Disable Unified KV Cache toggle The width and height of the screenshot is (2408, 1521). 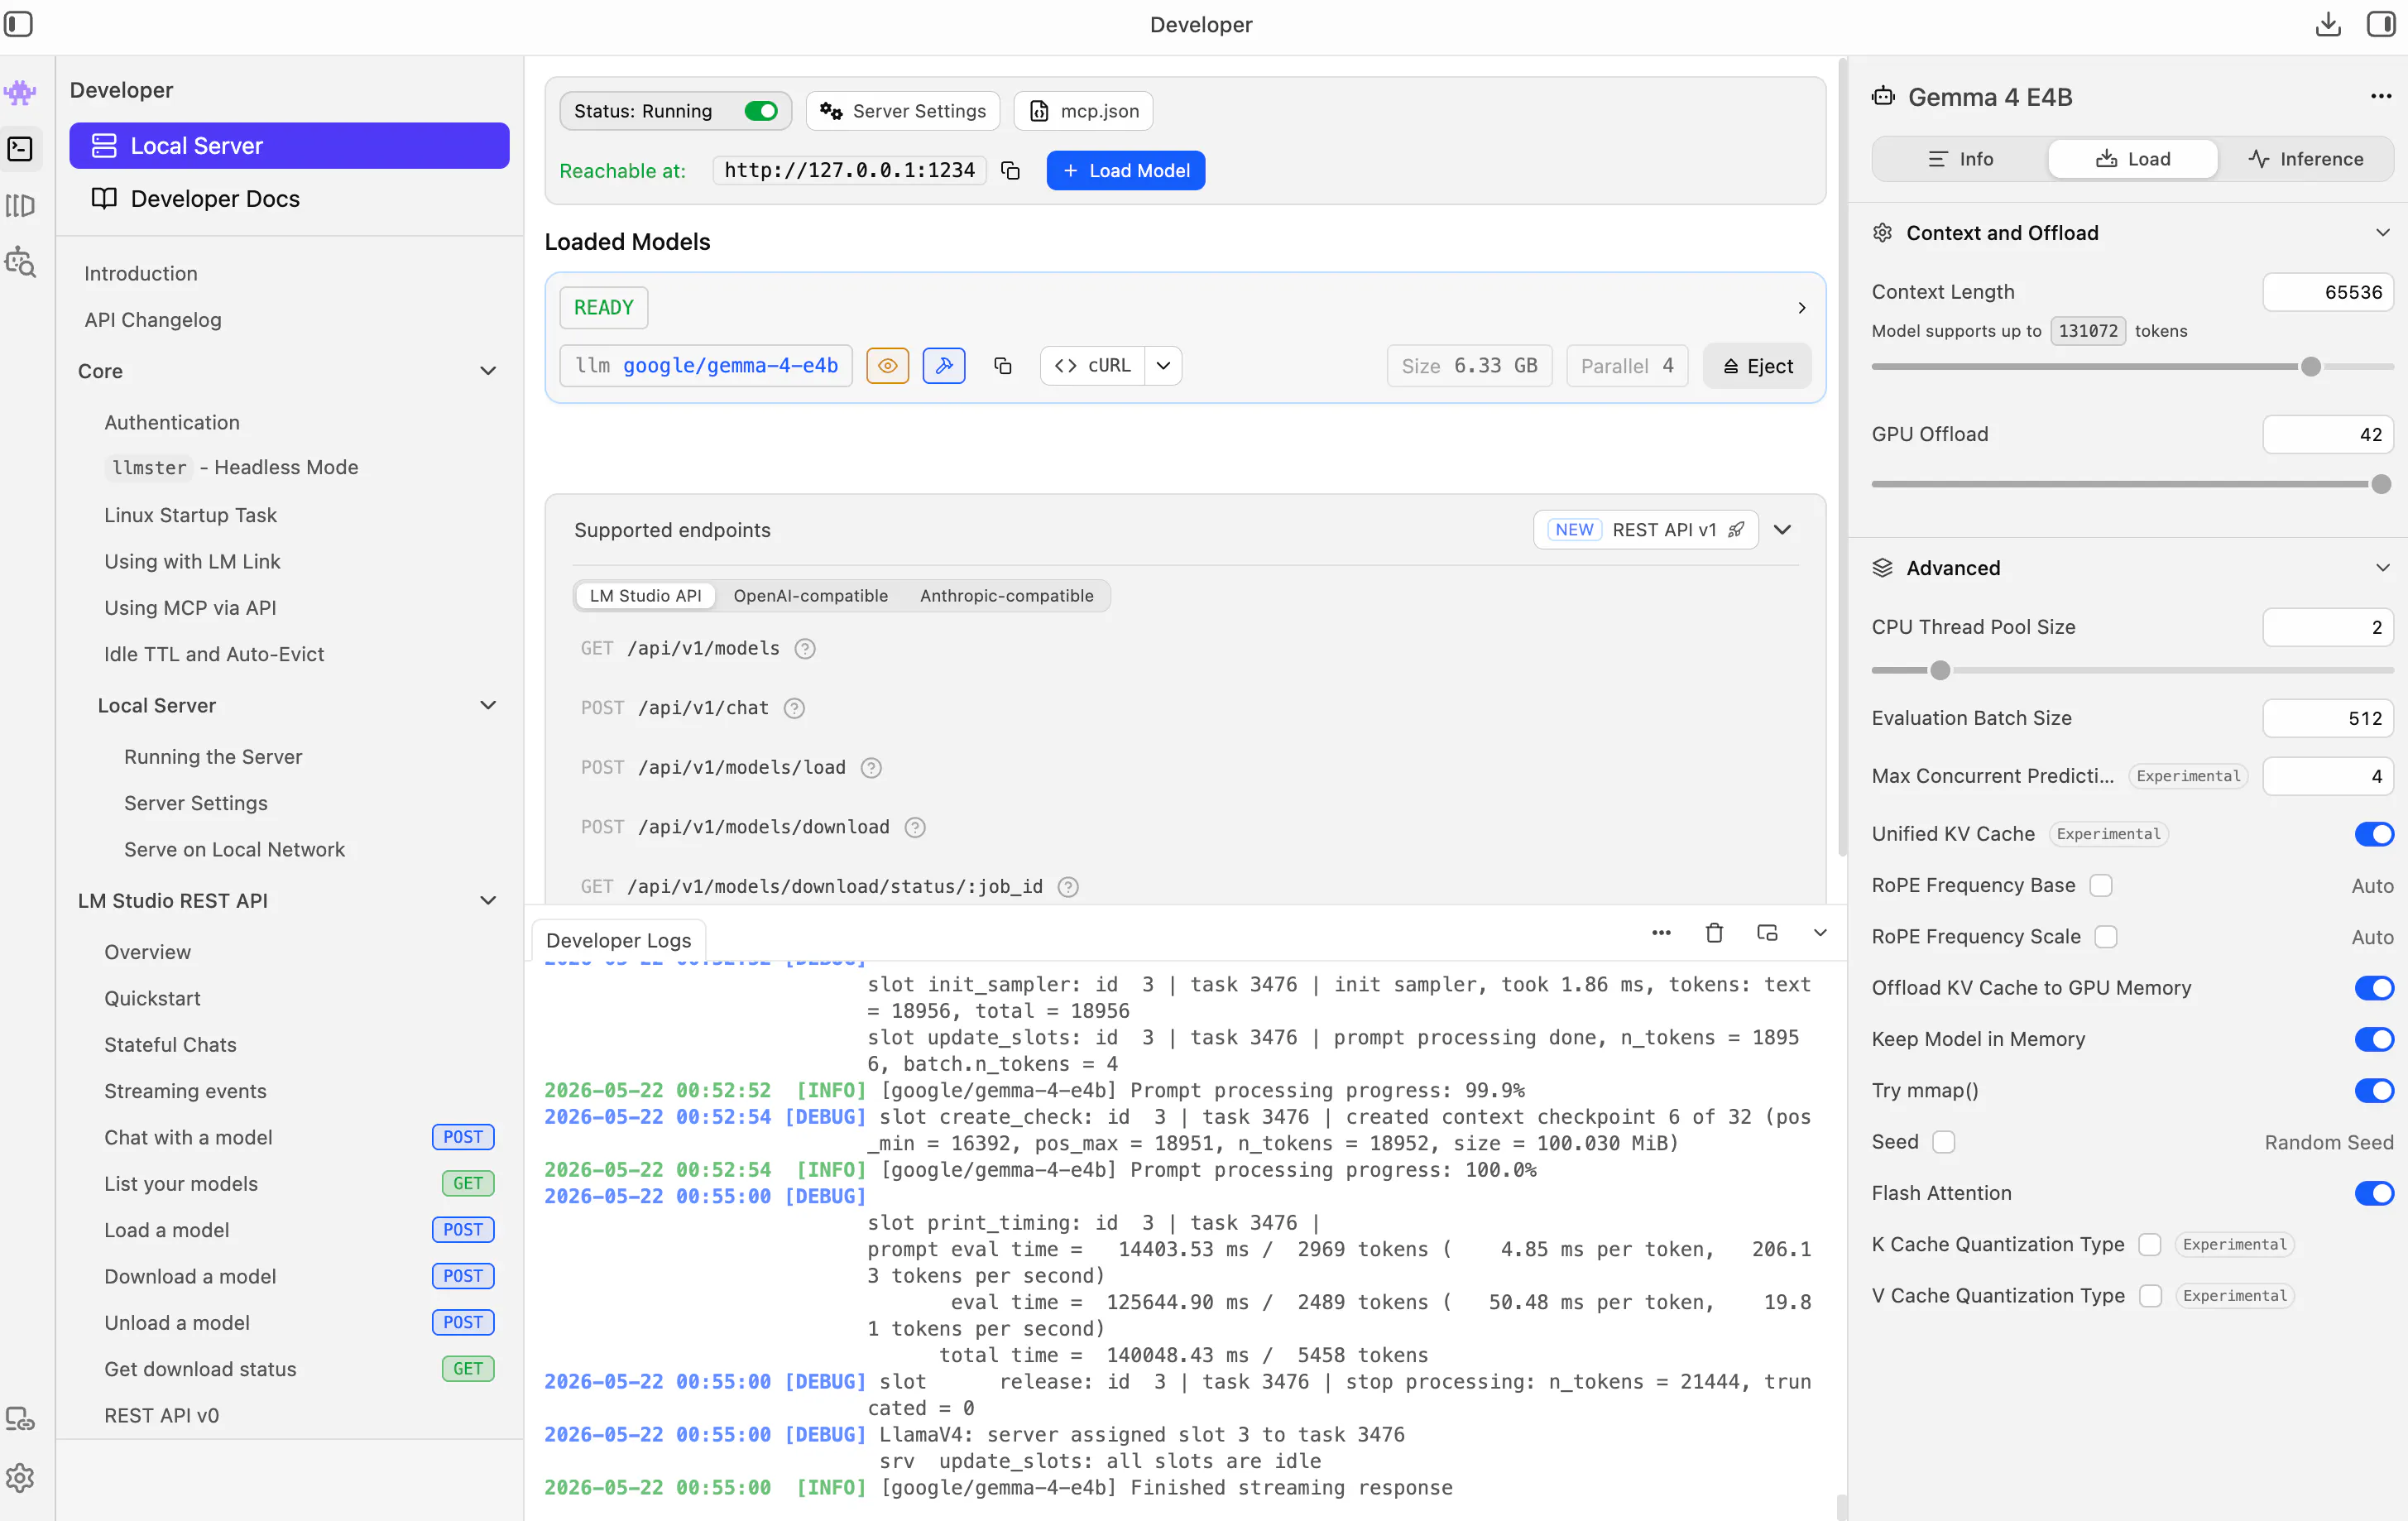(2374, 834)
